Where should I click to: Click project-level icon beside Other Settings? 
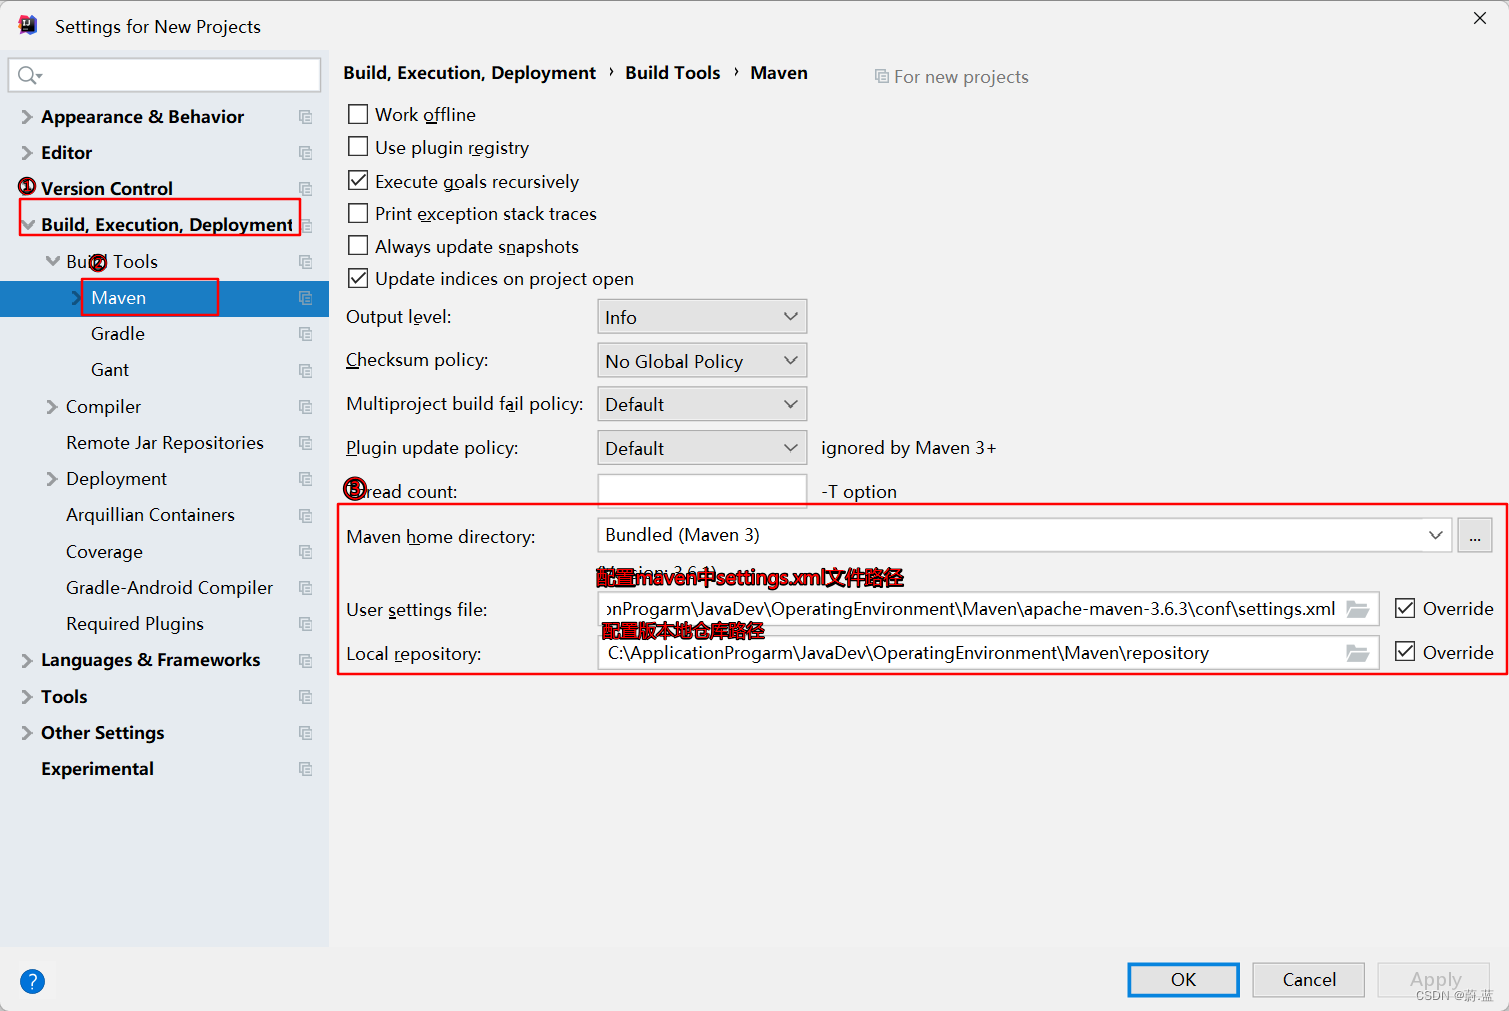pyautogui.click(x=306, y=733)
